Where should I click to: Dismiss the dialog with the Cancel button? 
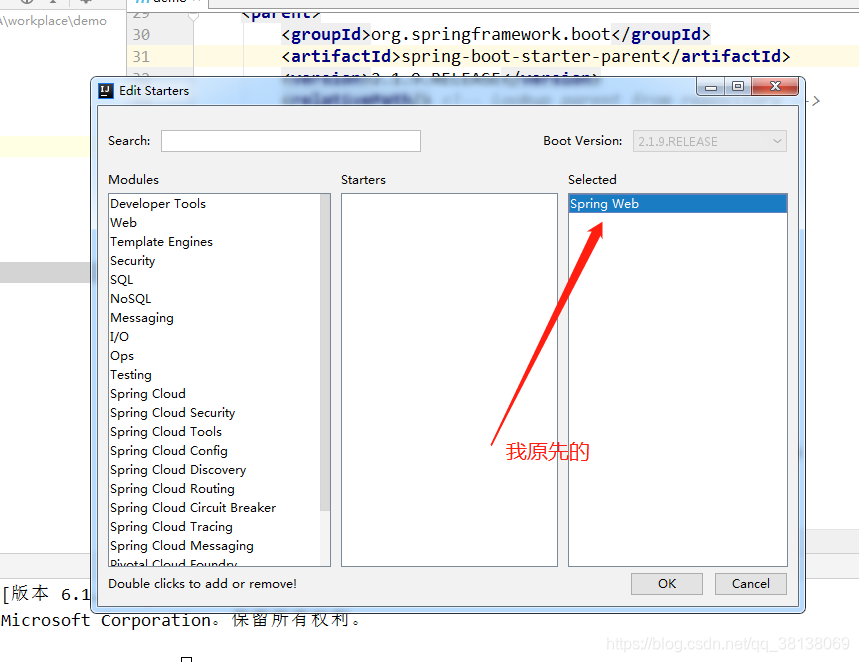point(750,583)
